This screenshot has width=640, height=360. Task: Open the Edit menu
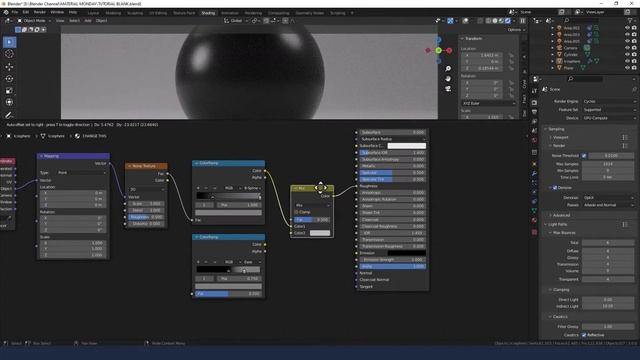coord(26,12)
